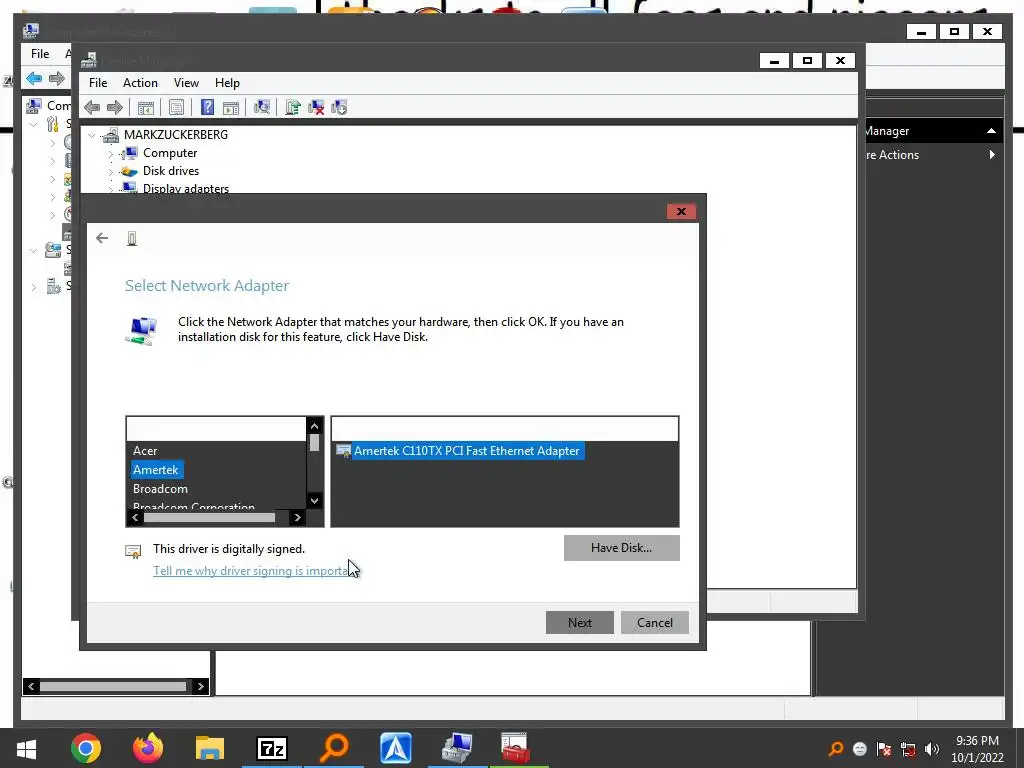Click Uninstall device icon with red X

(316, 107)
